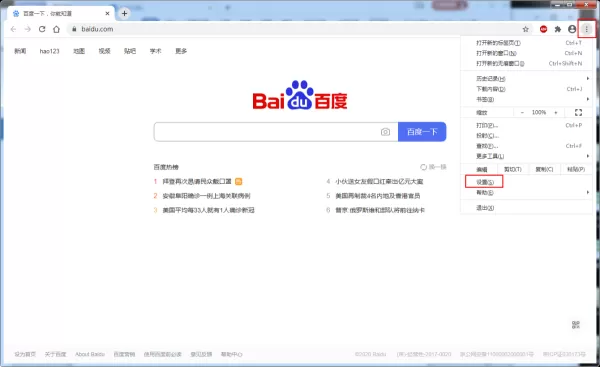Image resolution: width=600 pixels, height=367 pixels.
Task: Click 粘贴(P) in the edit row
Action: pos(576,170)
